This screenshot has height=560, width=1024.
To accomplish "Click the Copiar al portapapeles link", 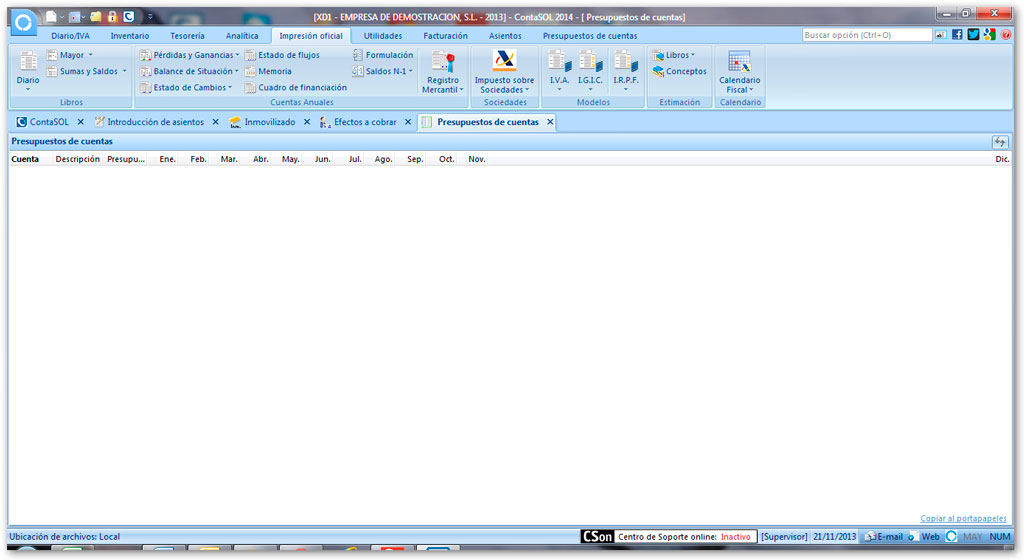I will (x=963, y=518).
